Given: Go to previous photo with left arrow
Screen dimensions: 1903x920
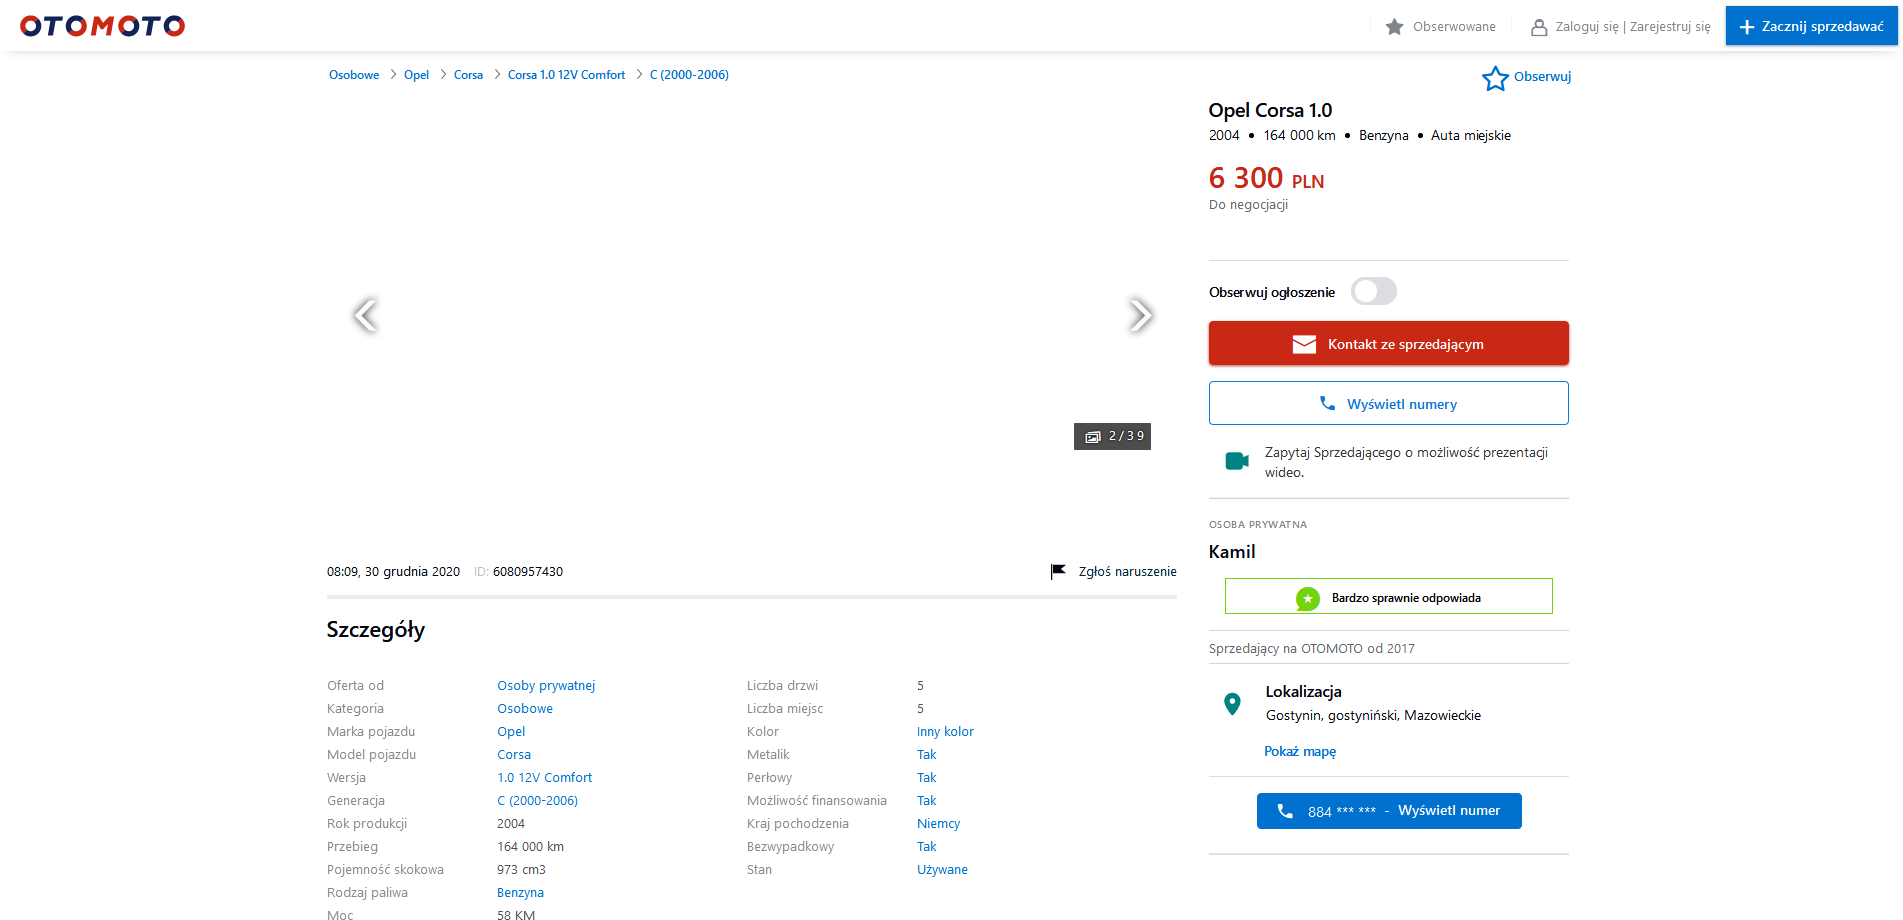Looking at the screenshot, I should (x=365, y=315).
